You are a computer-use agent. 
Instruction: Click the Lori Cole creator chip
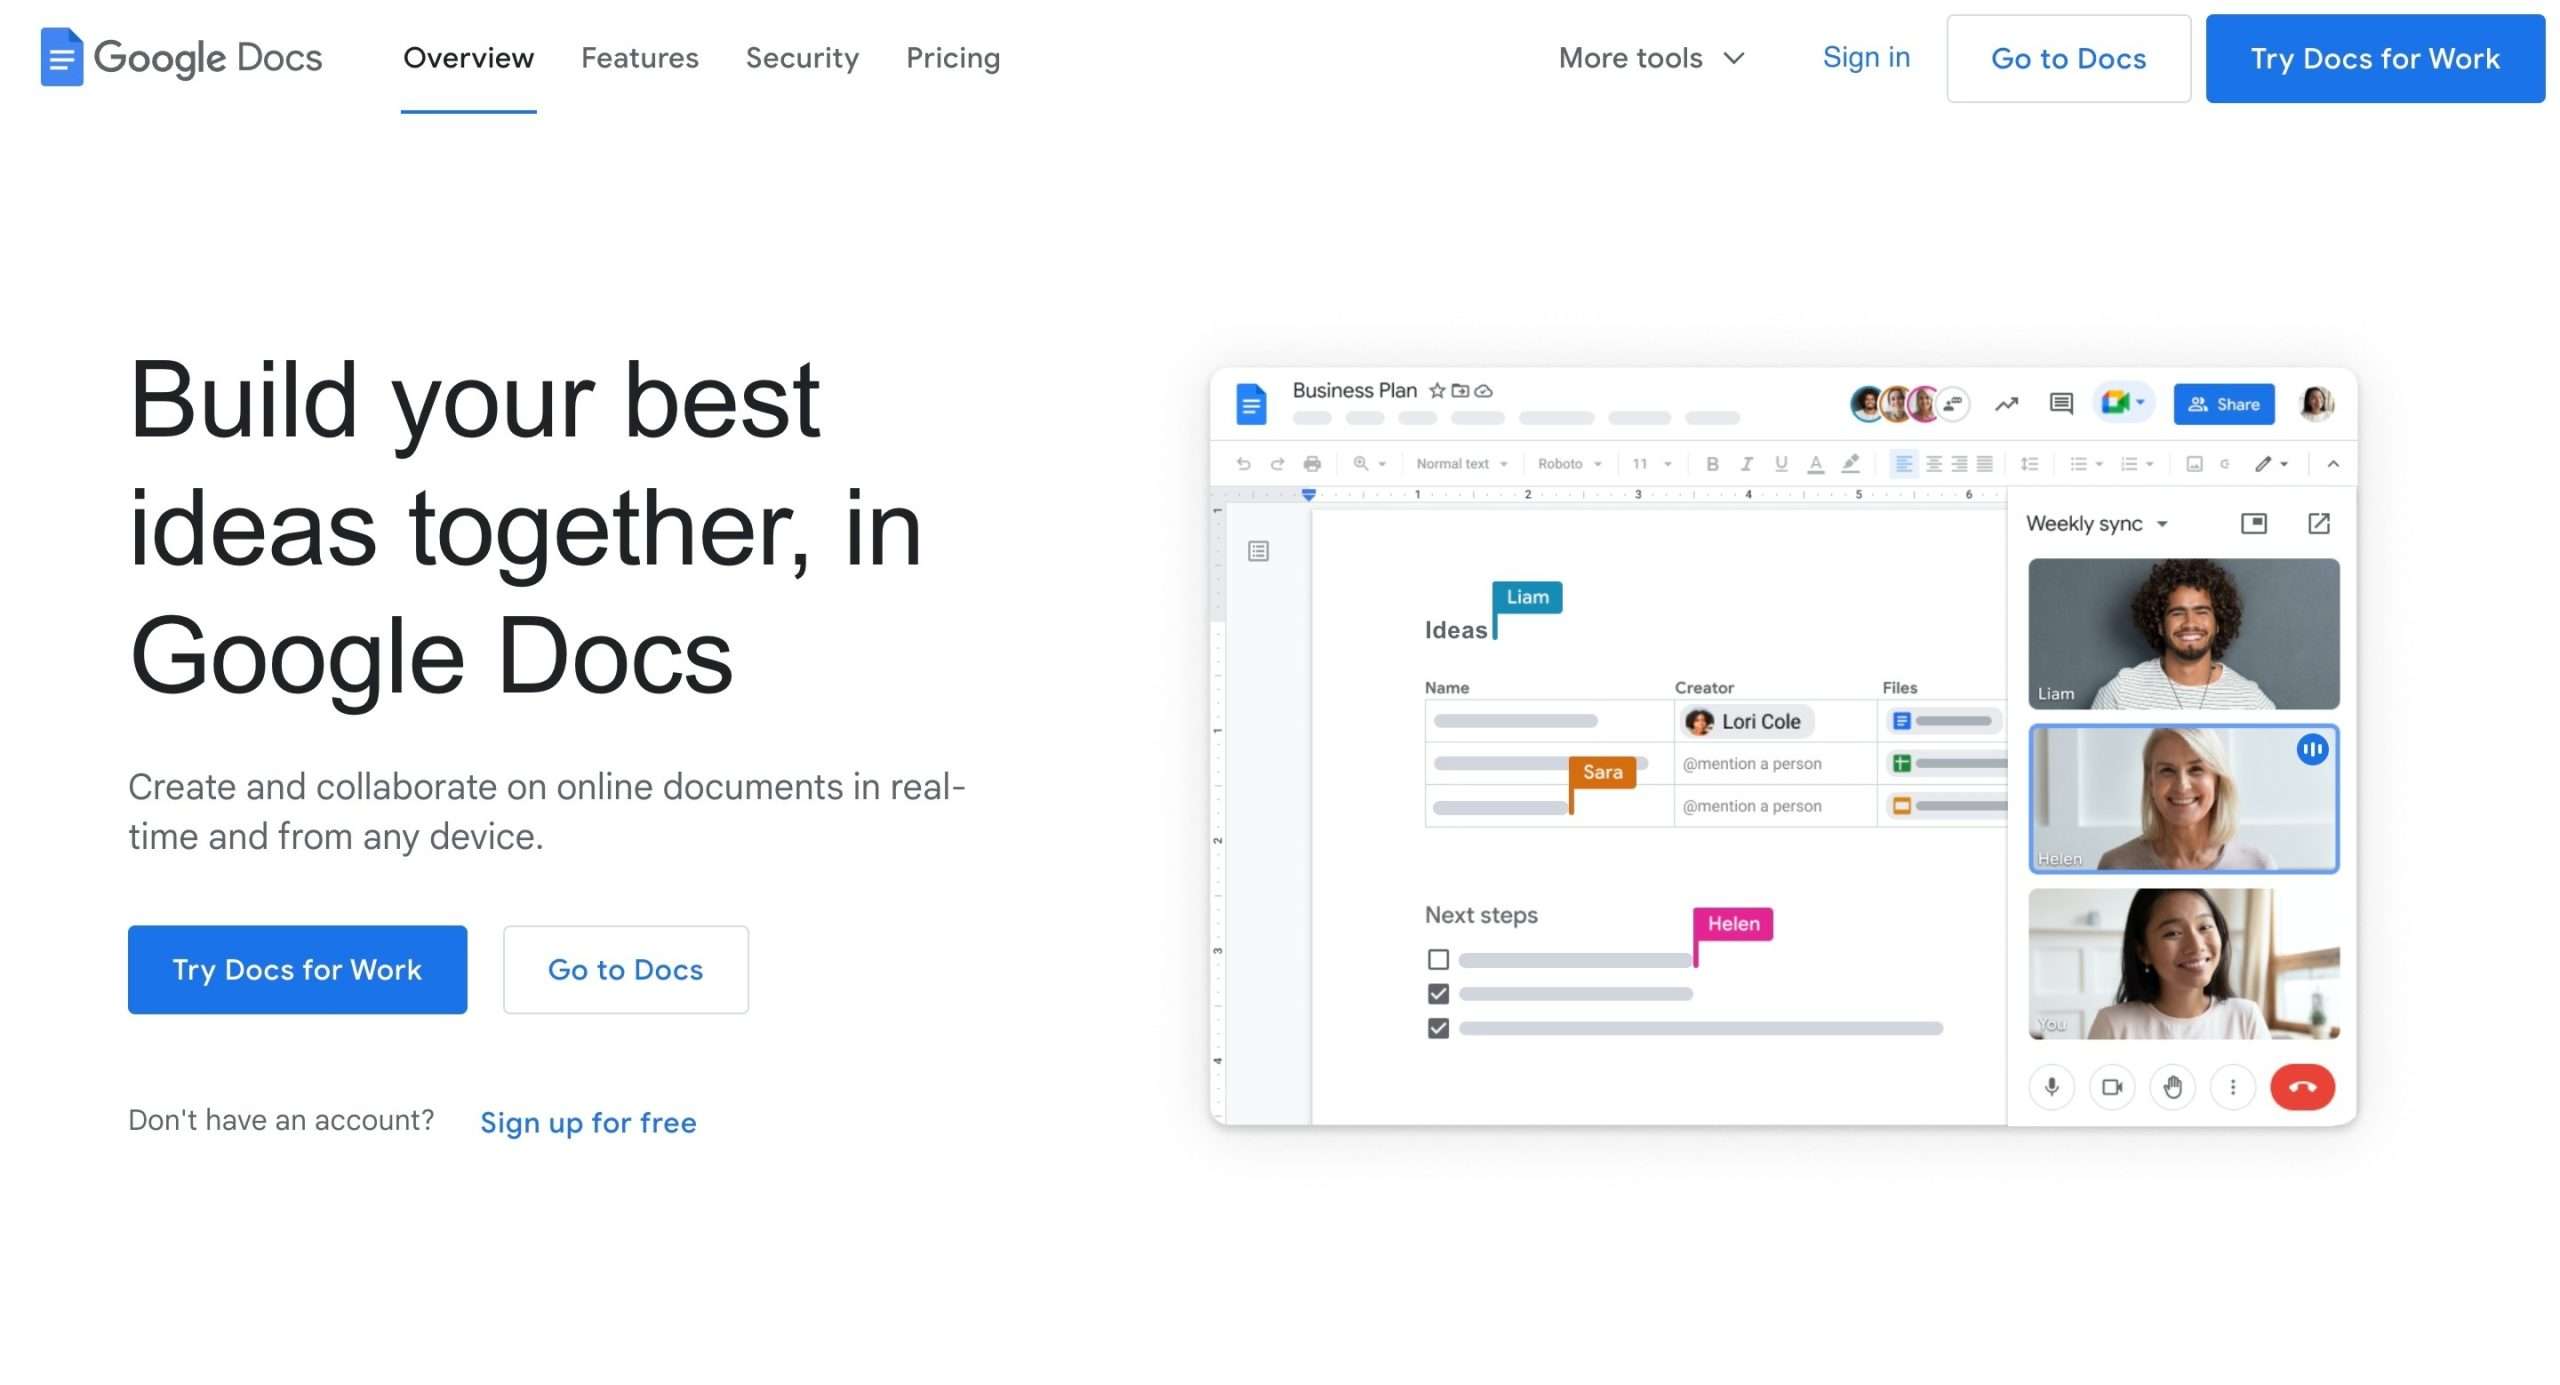(1746, 721)
